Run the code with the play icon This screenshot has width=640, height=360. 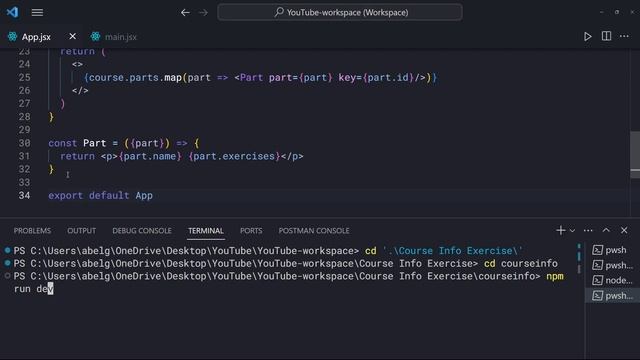[x=587, y=36]
